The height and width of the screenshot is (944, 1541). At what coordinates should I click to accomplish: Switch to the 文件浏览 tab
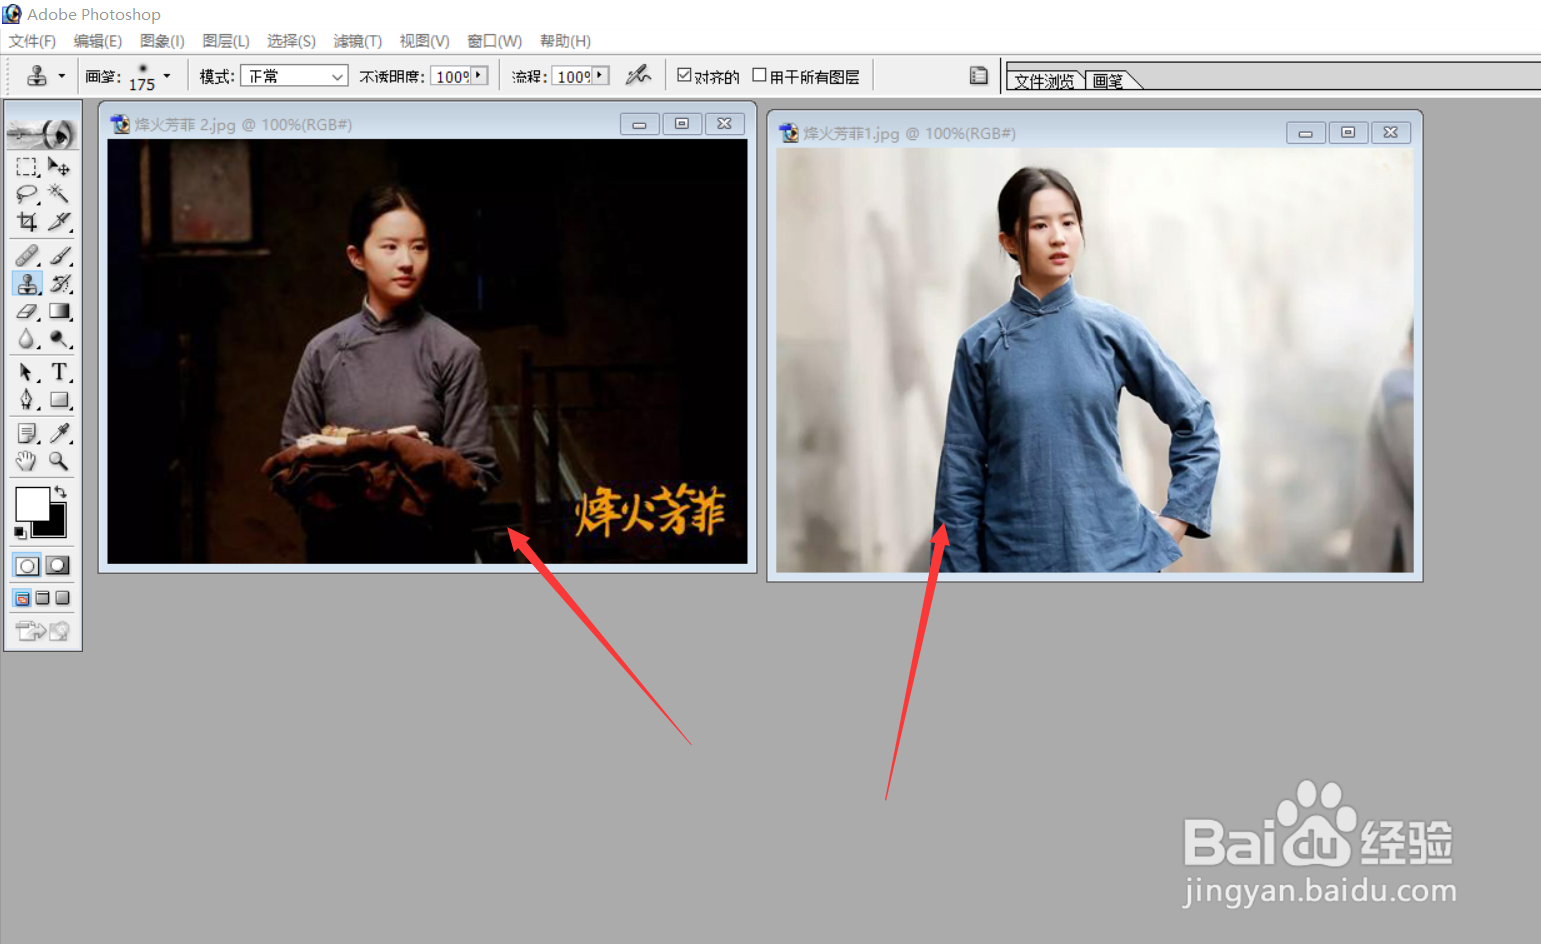click(1044, 81)
